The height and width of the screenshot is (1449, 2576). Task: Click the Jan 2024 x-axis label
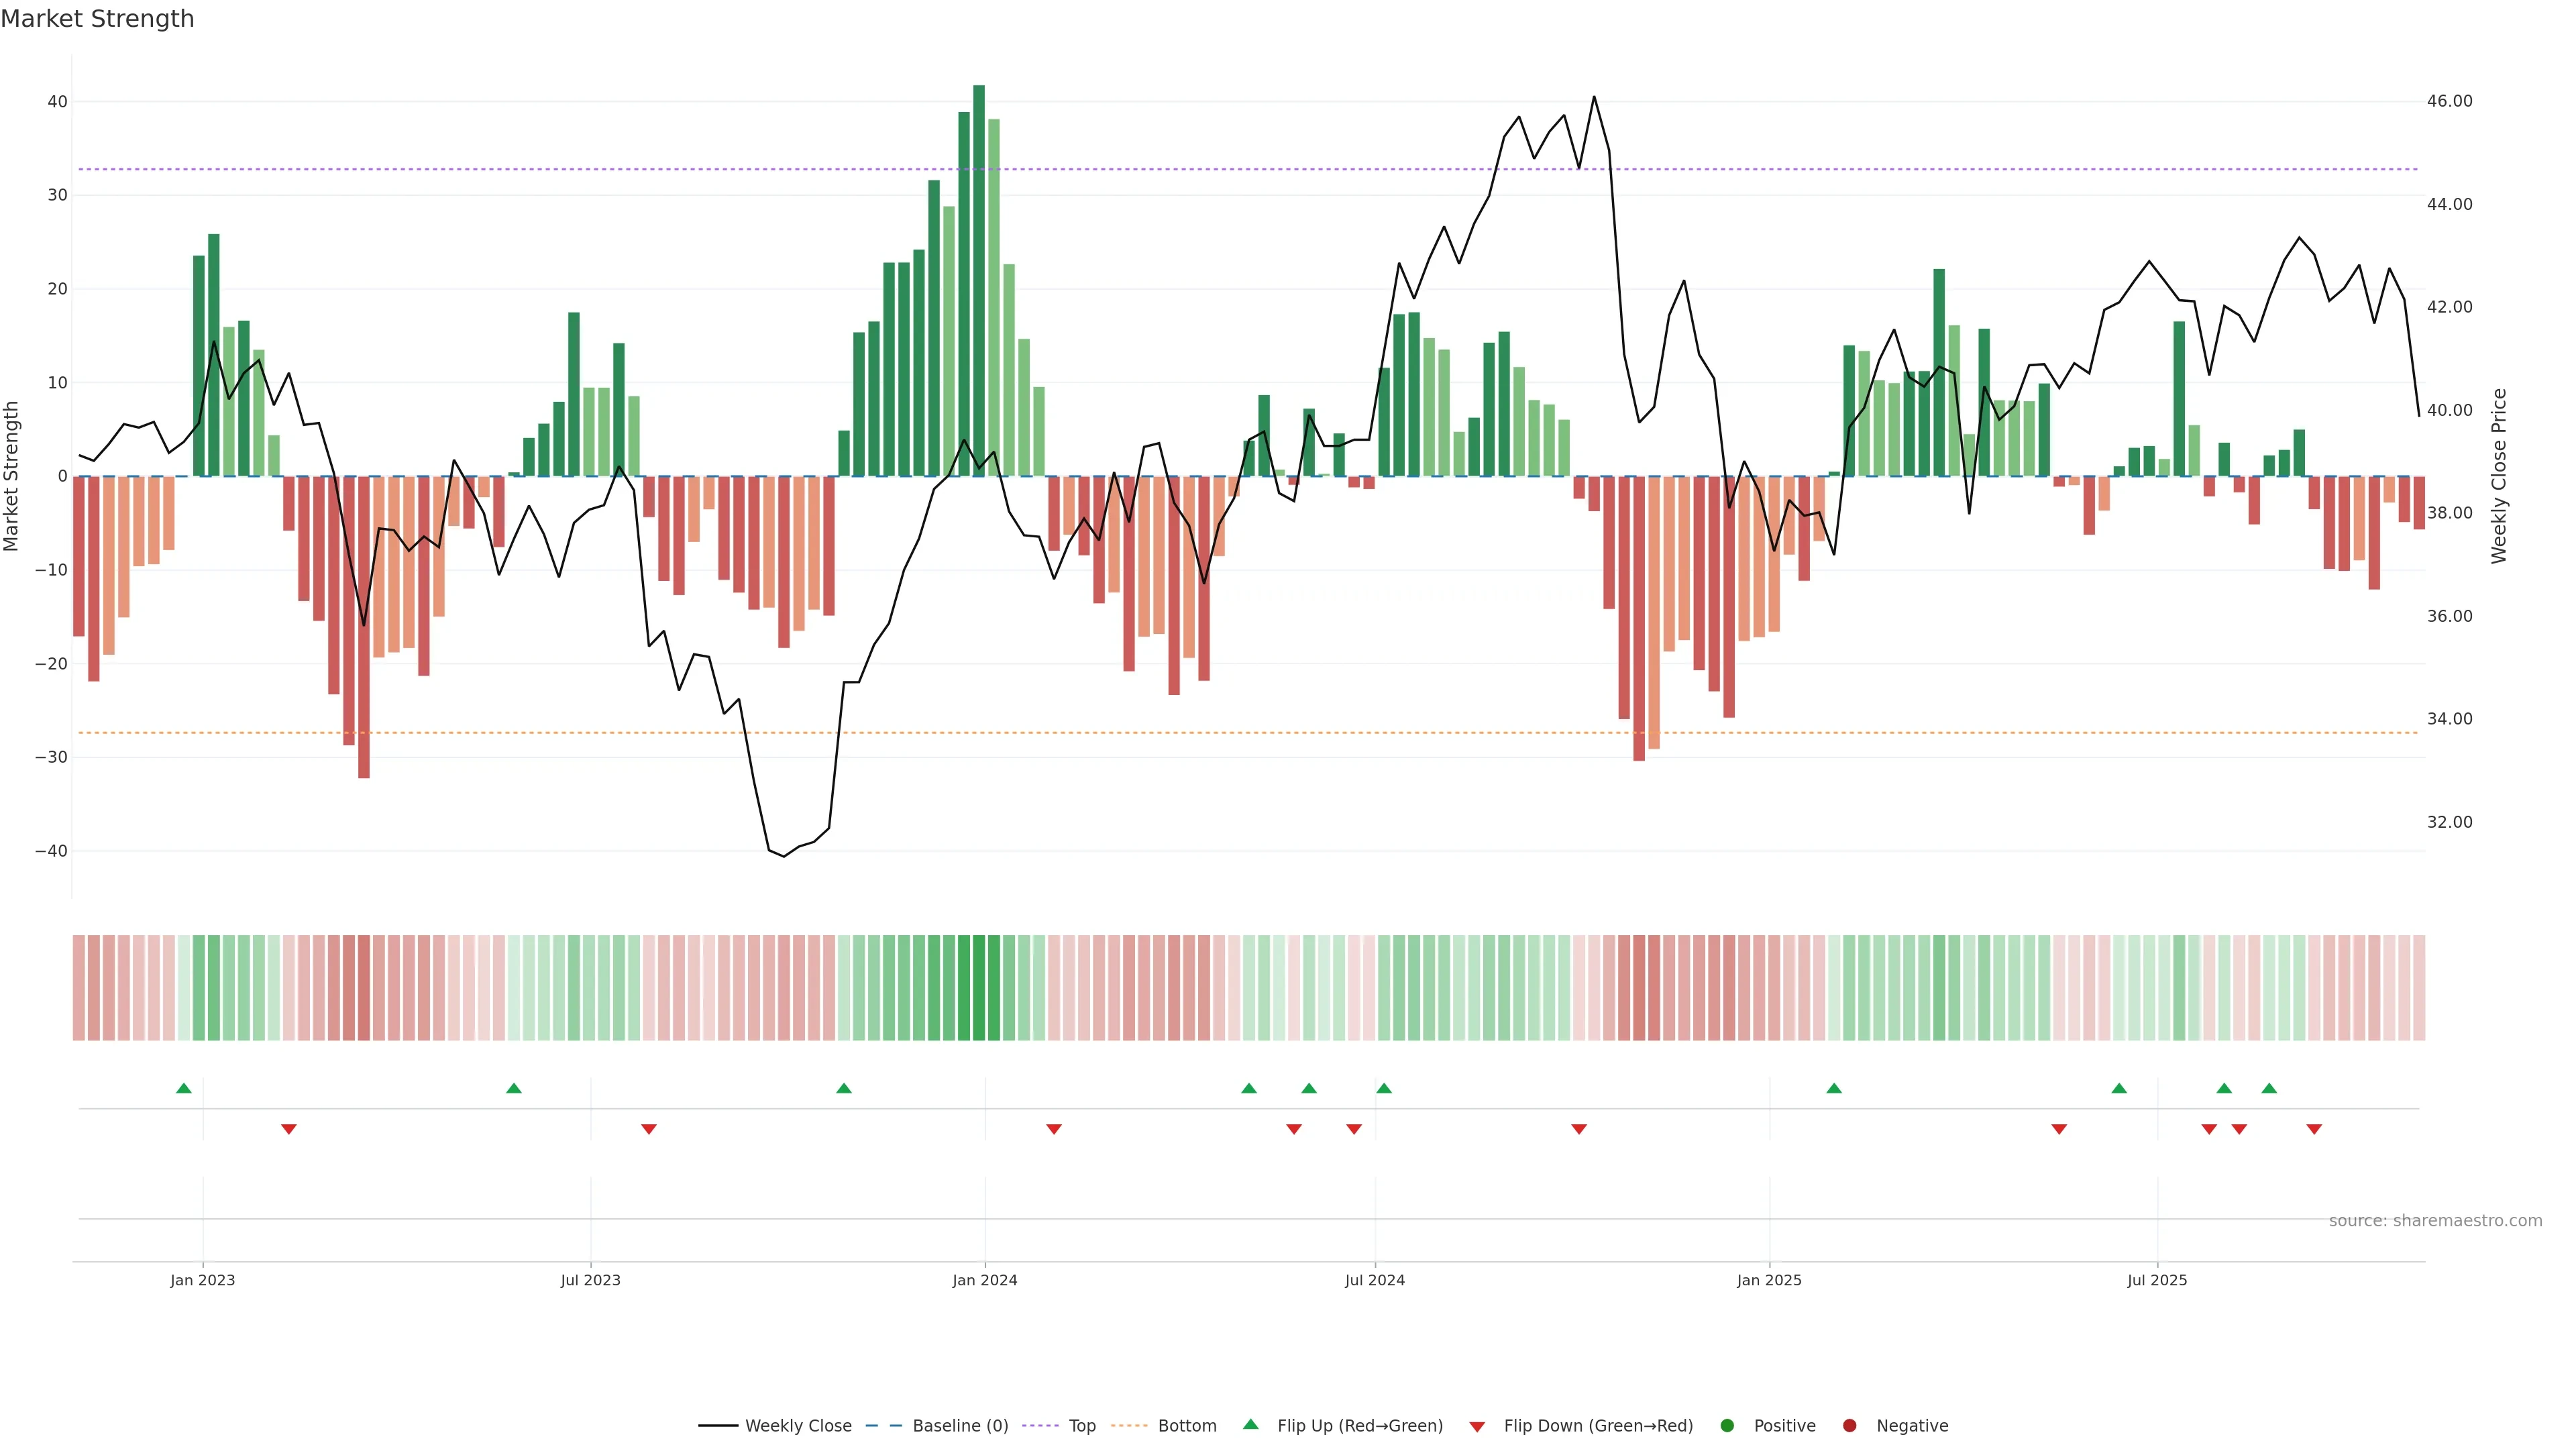click(x=985, y=1280)
